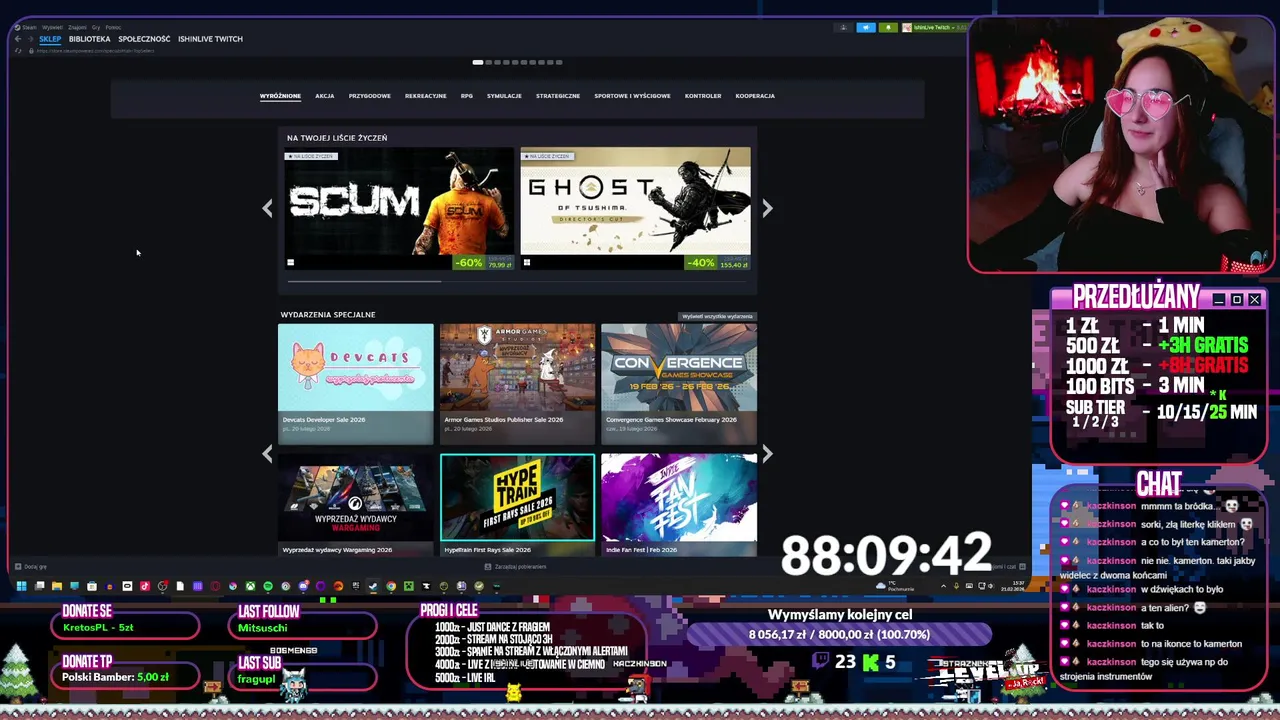Open the Pomoc menu

point(113,27)
